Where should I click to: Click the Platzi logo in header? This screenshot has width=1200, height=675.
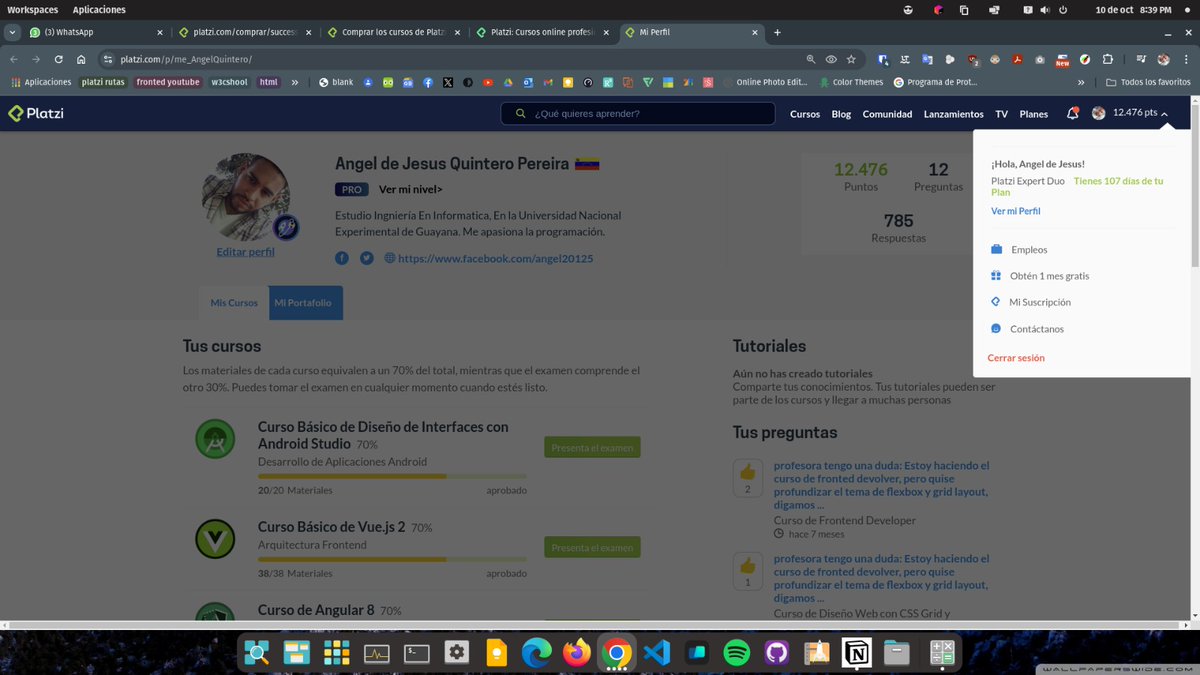(36, 113)
